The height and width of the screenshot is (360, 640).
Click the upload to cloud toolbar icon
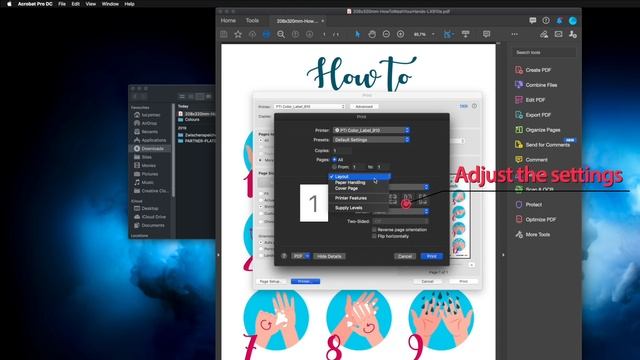[x=252, y=35]
